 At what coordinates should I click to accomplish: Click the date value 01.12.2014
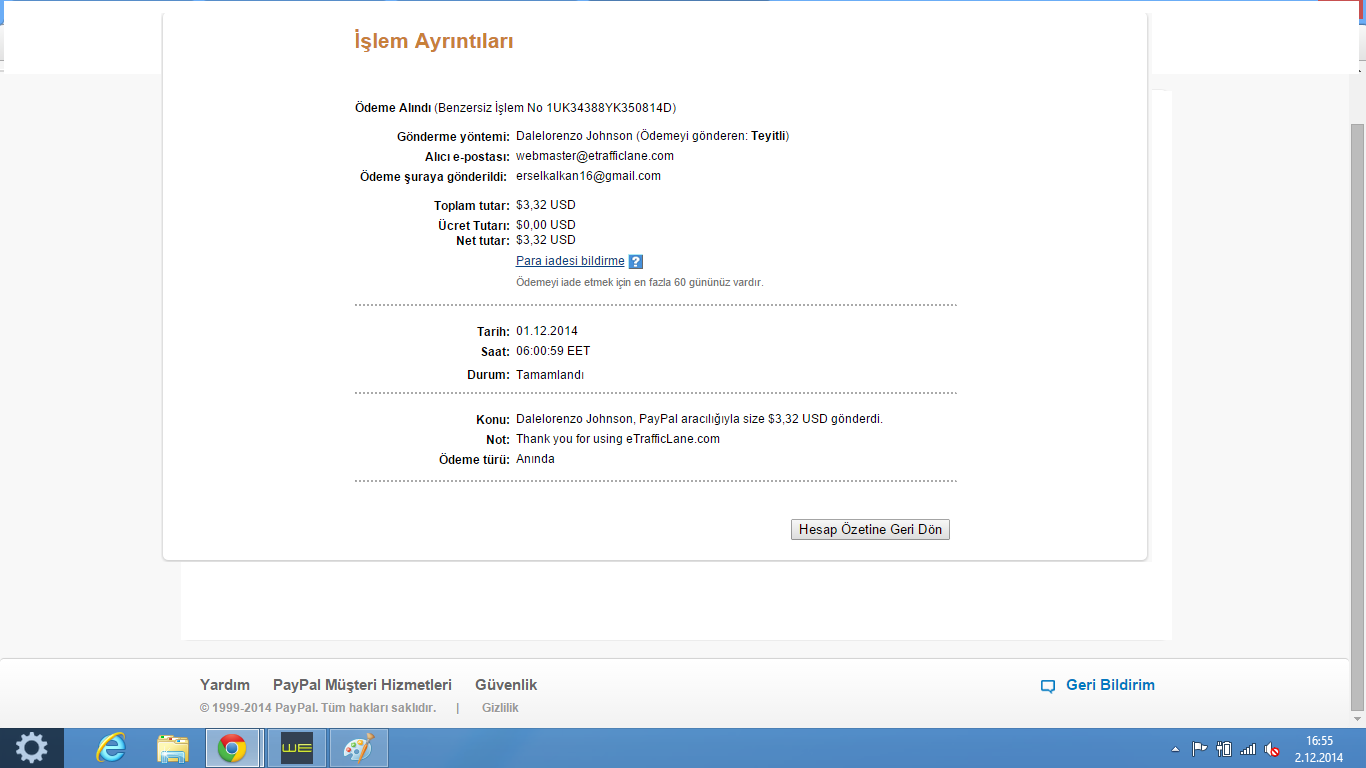coord(547,331)
